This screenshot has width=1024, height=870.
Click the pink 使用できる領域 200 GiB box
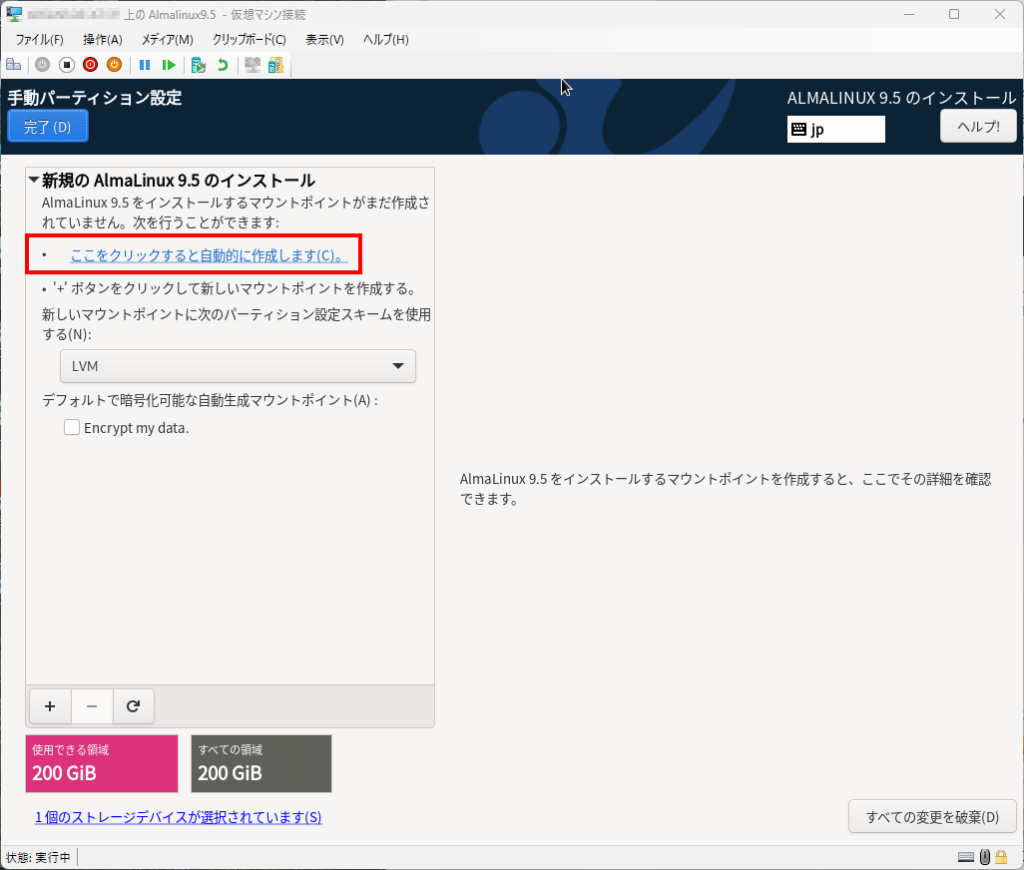click(102, 763)
